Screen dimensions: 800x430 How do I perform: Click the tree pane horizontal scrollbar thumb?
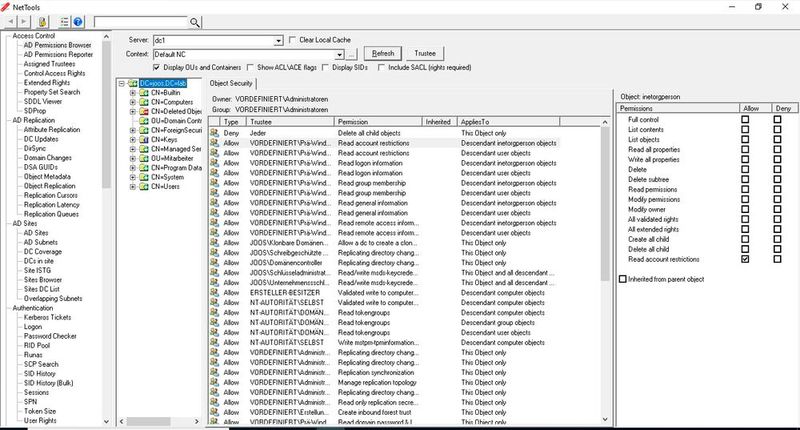point(148,421)
